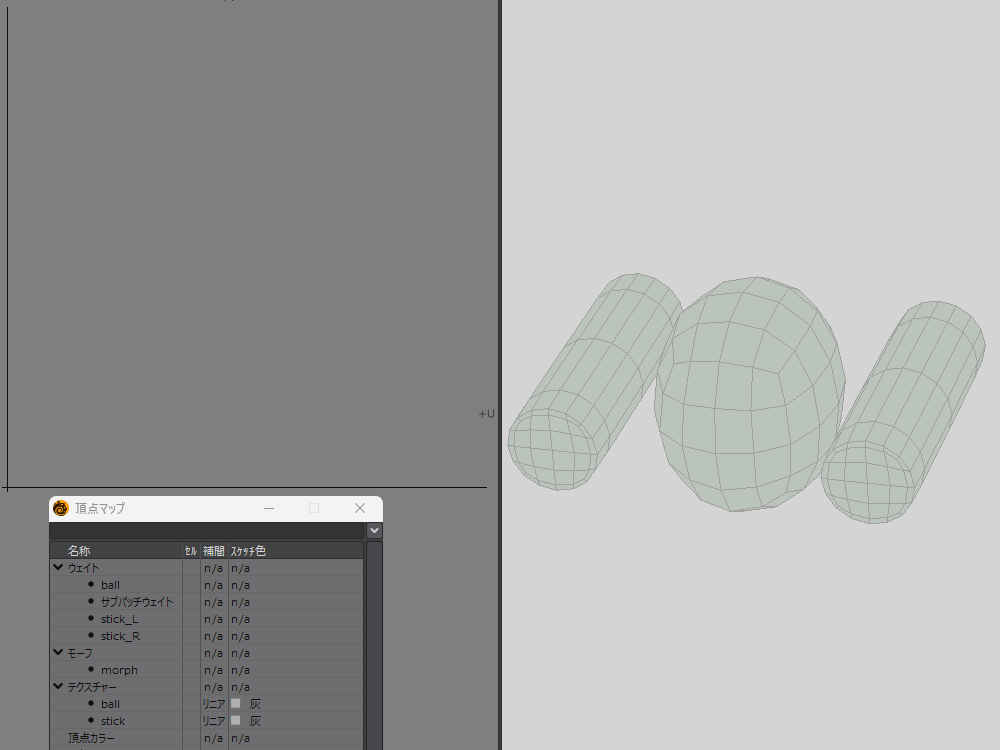
Task: Click the スケッチ色 column header
Action: 248,551
